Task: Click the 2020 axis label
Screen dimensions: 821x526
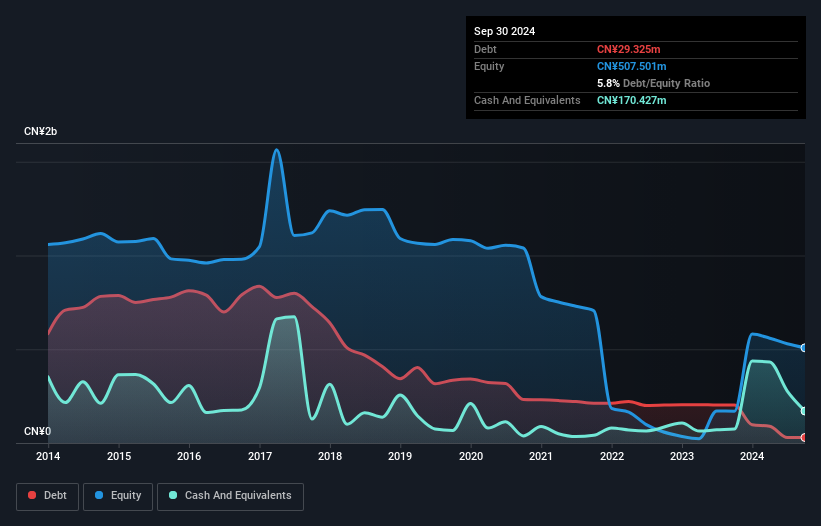Action: (x=471, y=456)
